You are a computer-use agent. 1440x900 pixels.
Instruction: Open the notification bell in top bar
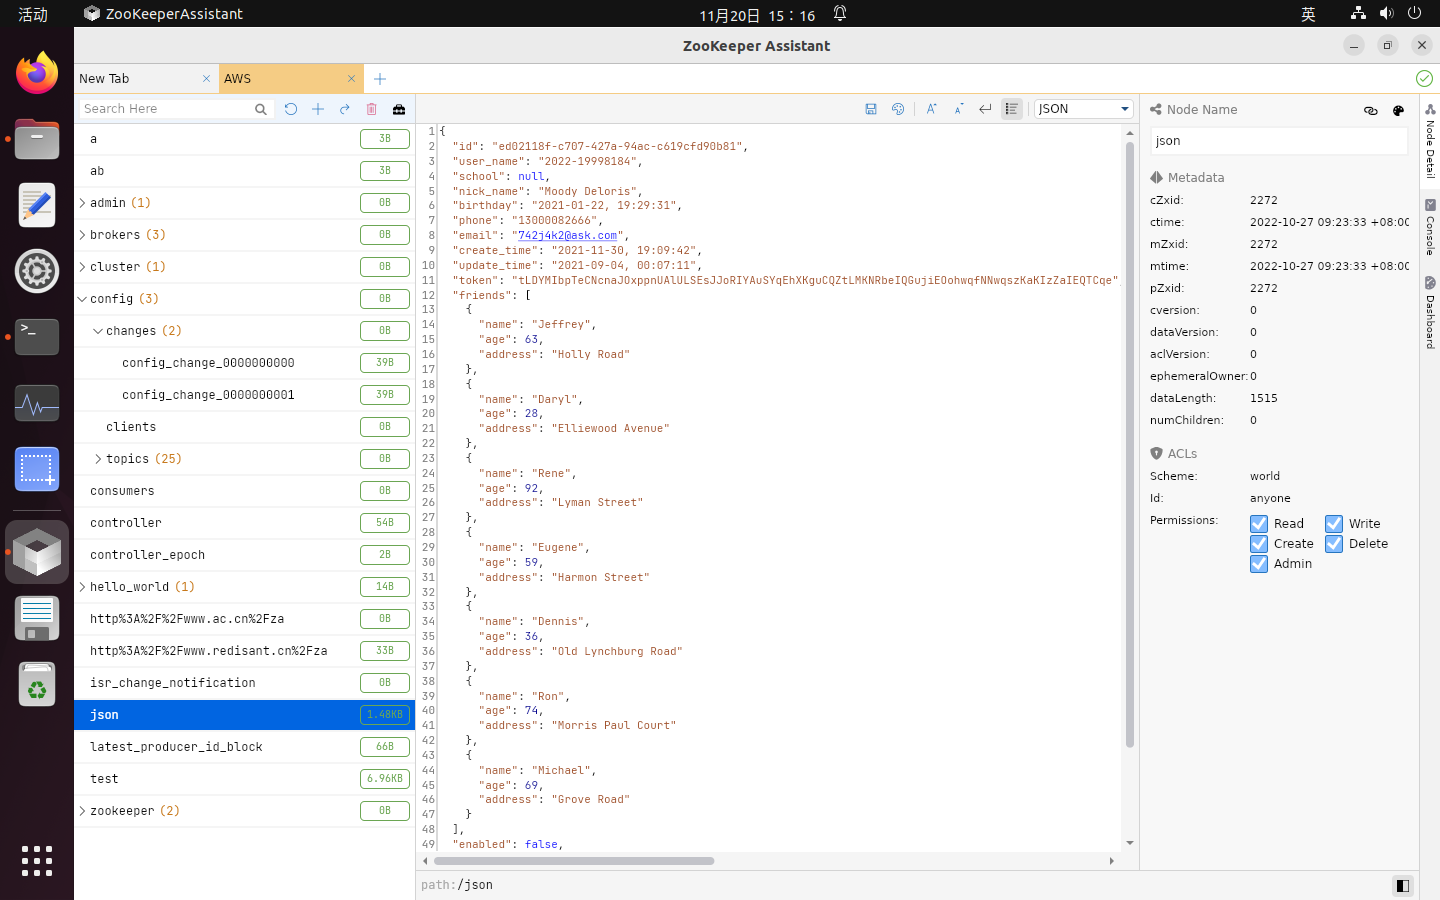pos(840,14)
